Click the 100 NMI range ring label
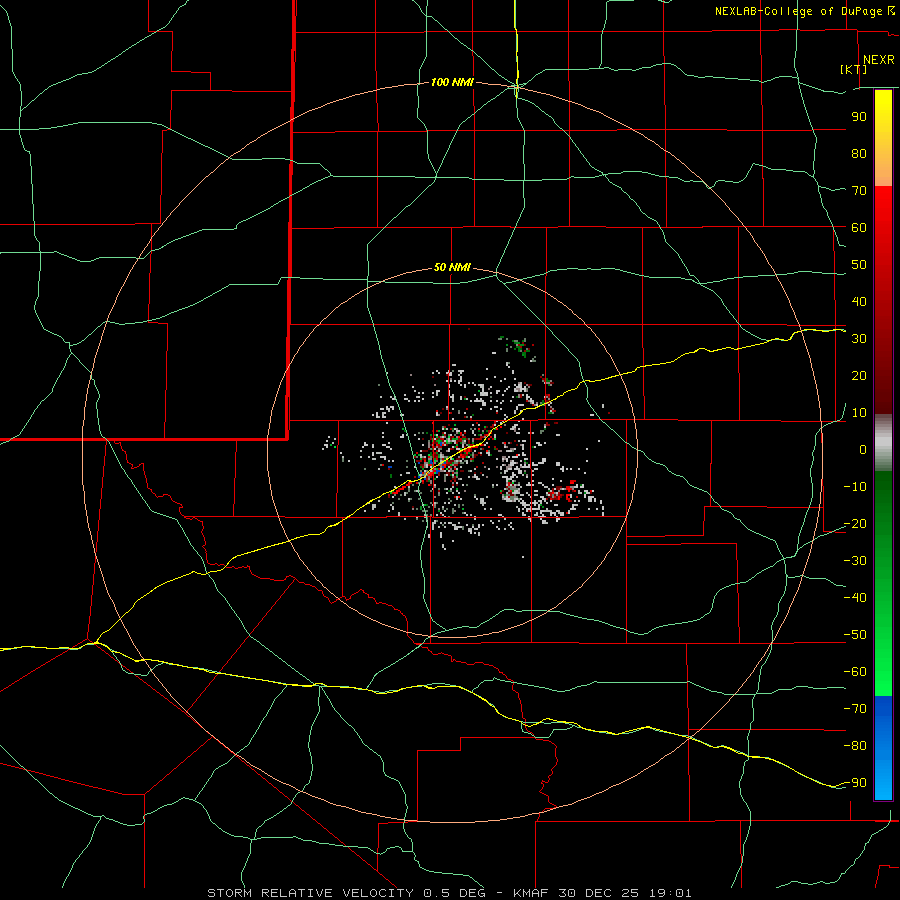The height and width of the screenshot is (900, 900). tap(452, 83)
